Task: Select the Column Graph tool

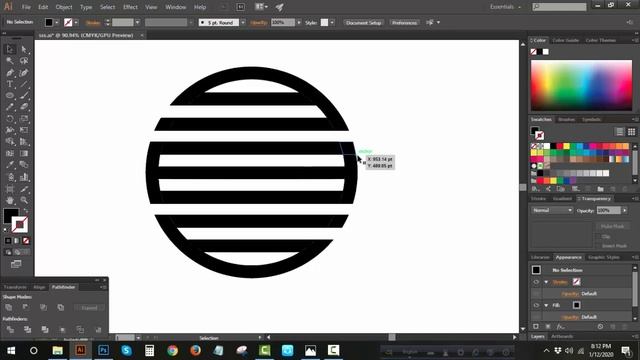Action: pyautogui.click(x=24, y=177)
